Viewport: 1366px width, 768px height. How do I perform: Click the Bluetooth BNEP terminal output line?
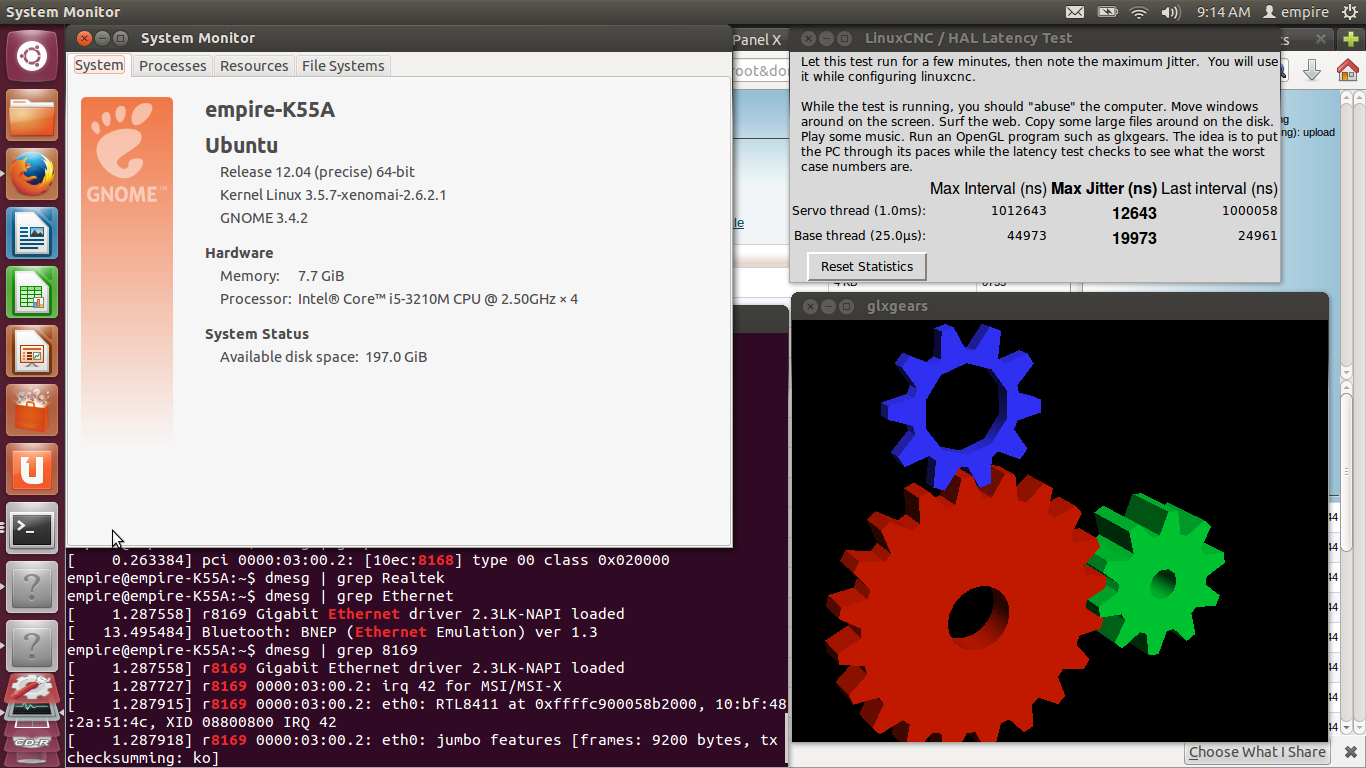[332, 632]
